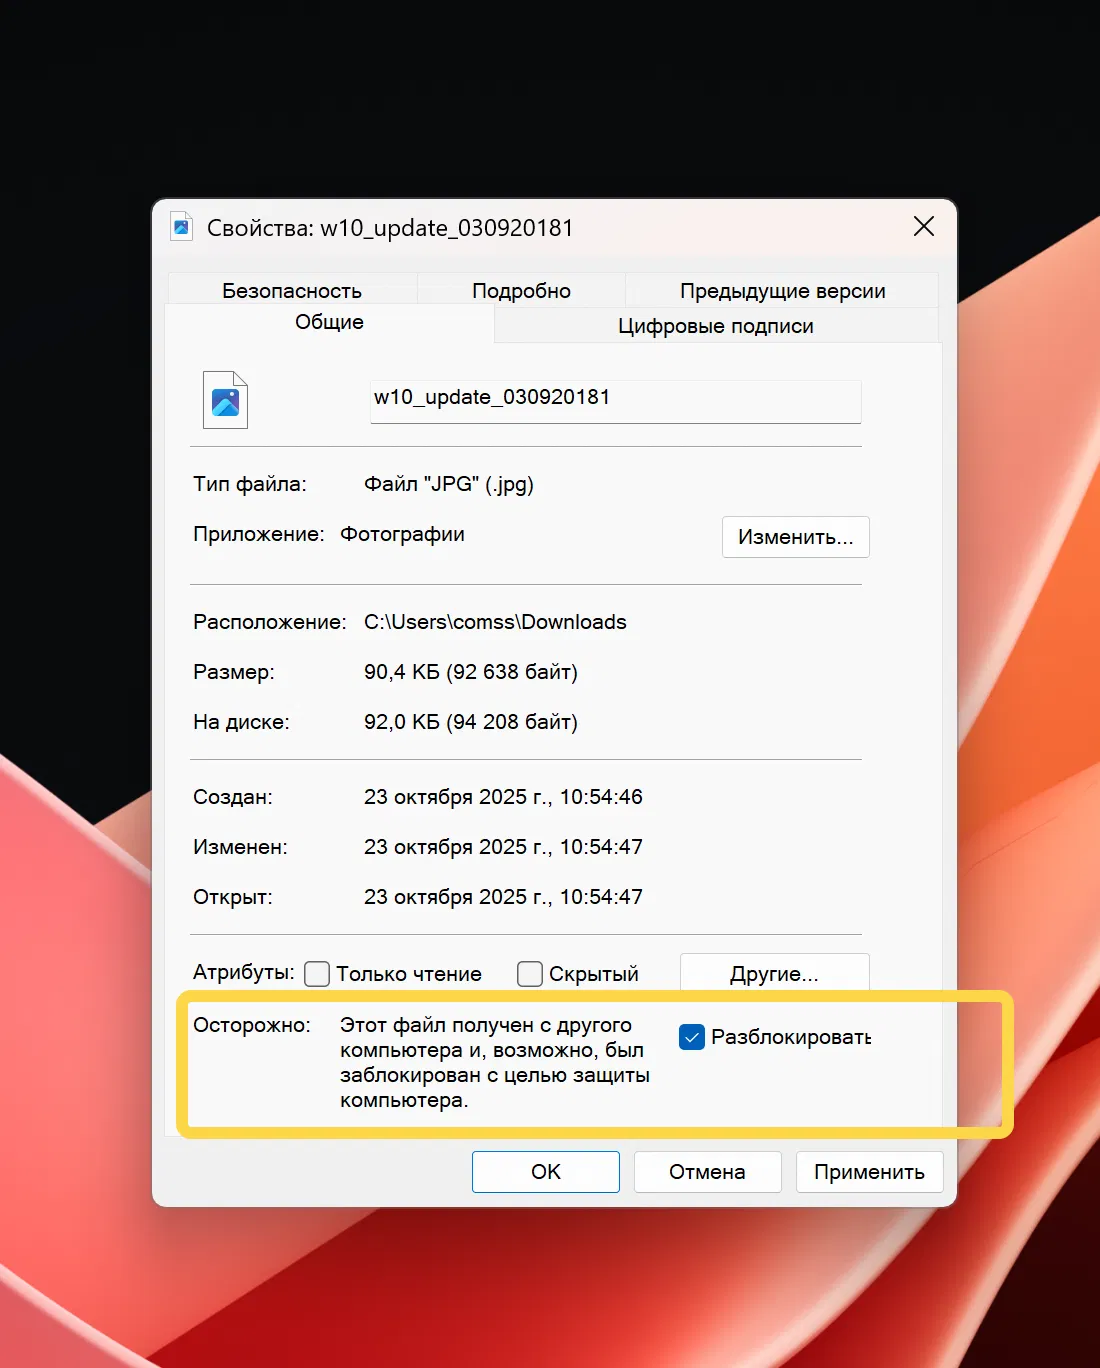Image resolution: width=1100 pixels, height=1368 pixels.
Task: Click the Применить button
Action: pos(869,1172)
